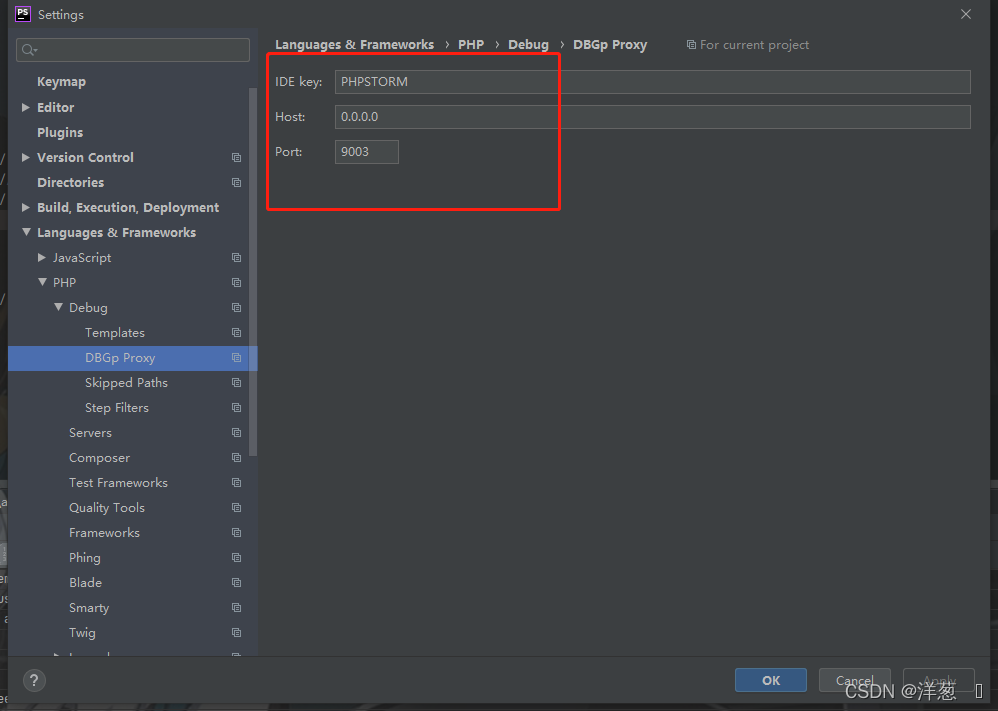The width and height of the screenshot is (998, 711).
Task: Click the Port input field
Action: click(x=367, y=151)
